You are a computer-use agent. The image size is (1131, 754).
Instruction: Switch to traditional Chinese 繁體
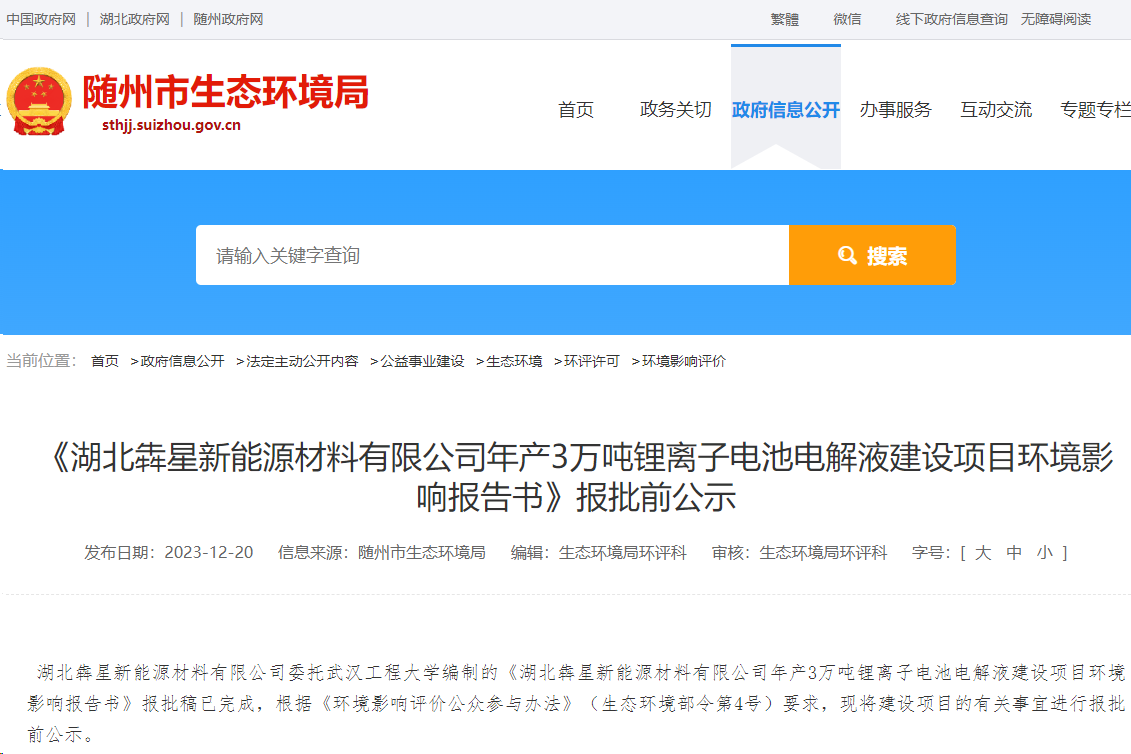[x=785, y=19]
